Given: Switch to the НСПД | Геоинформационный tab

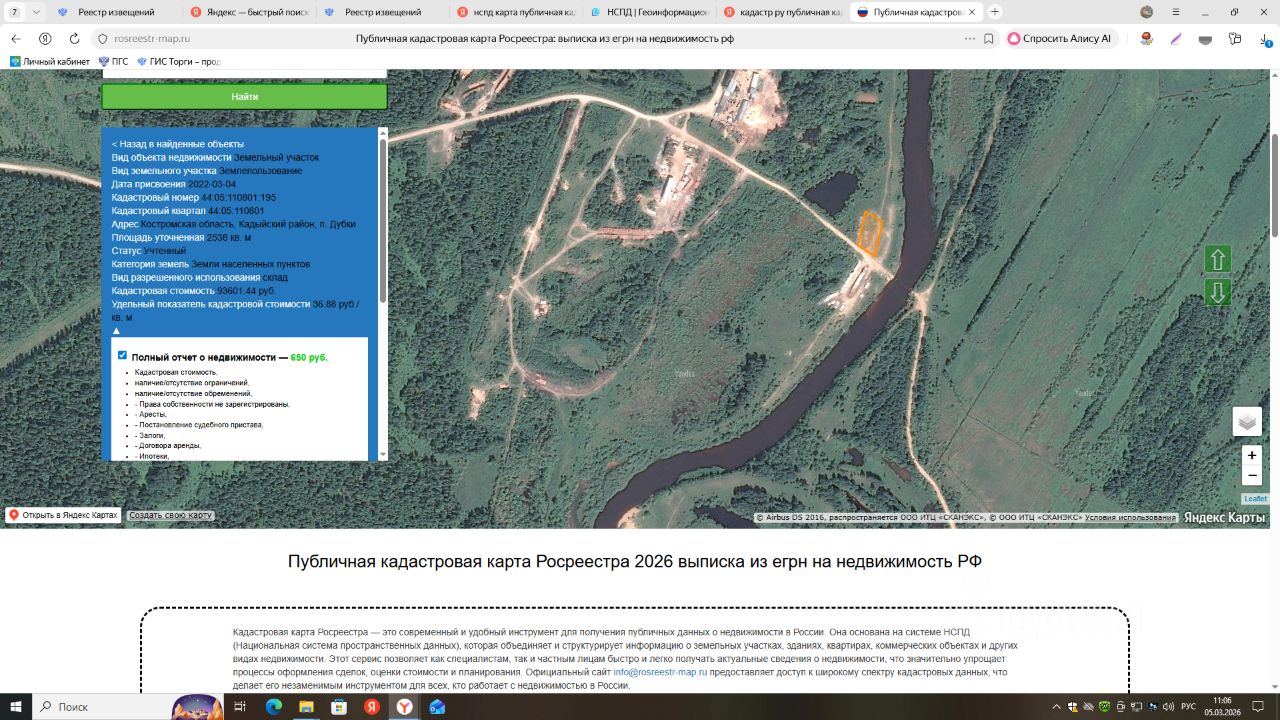Looking at the screenshot, I should tap(648, 12).
